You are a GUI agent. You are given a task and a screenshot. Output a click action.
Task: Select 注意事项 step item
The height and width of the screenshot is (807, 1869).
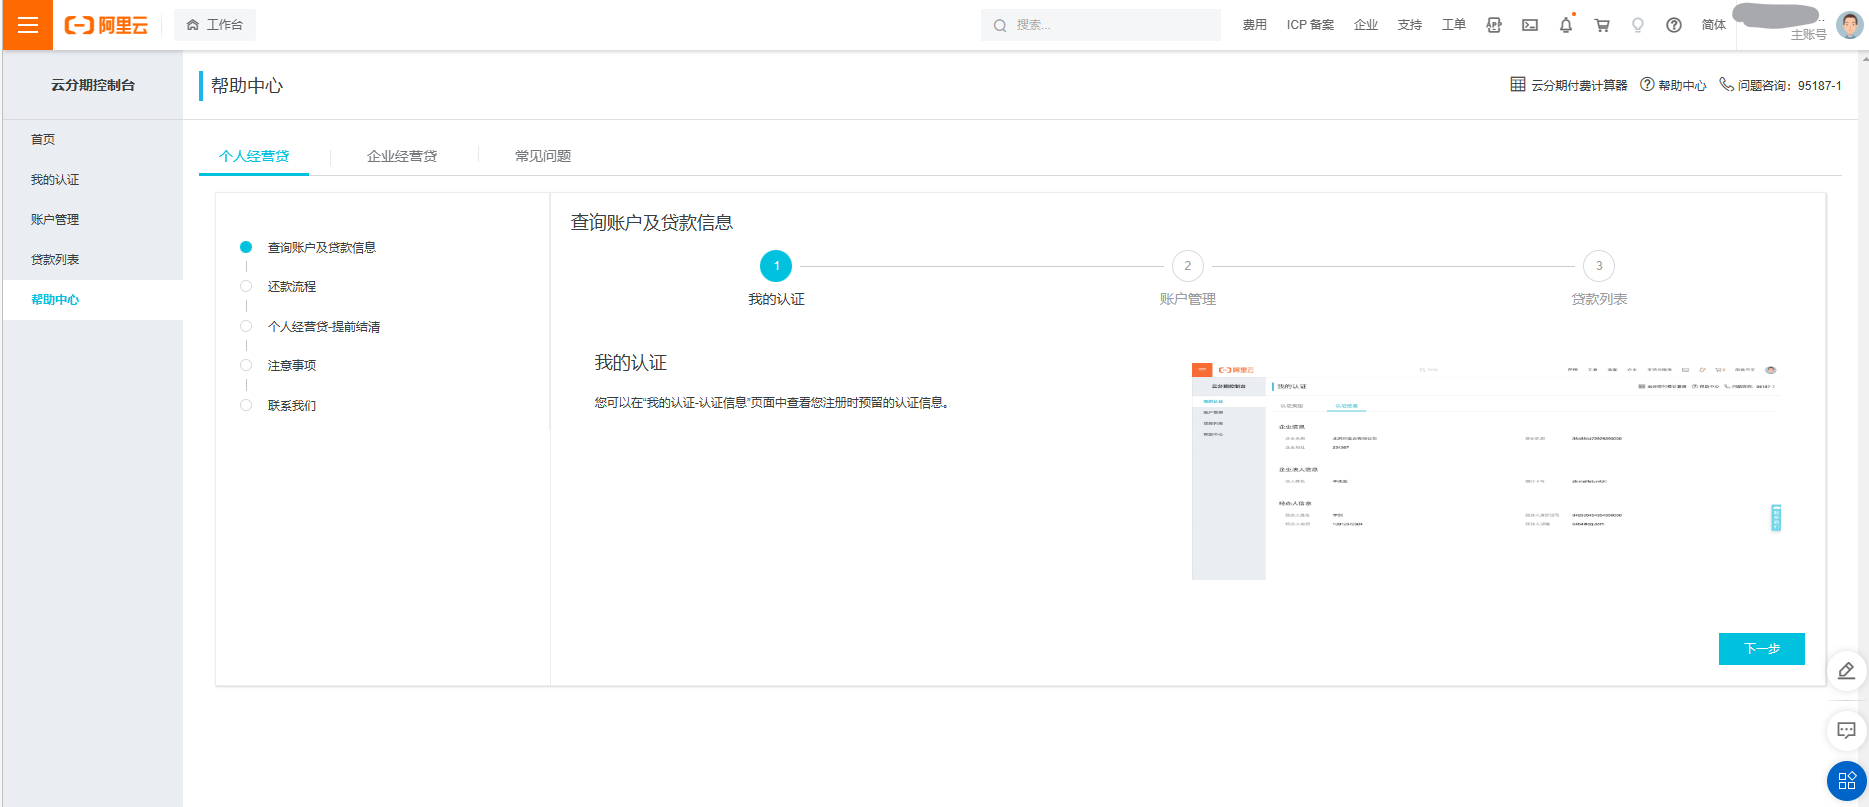291,365
